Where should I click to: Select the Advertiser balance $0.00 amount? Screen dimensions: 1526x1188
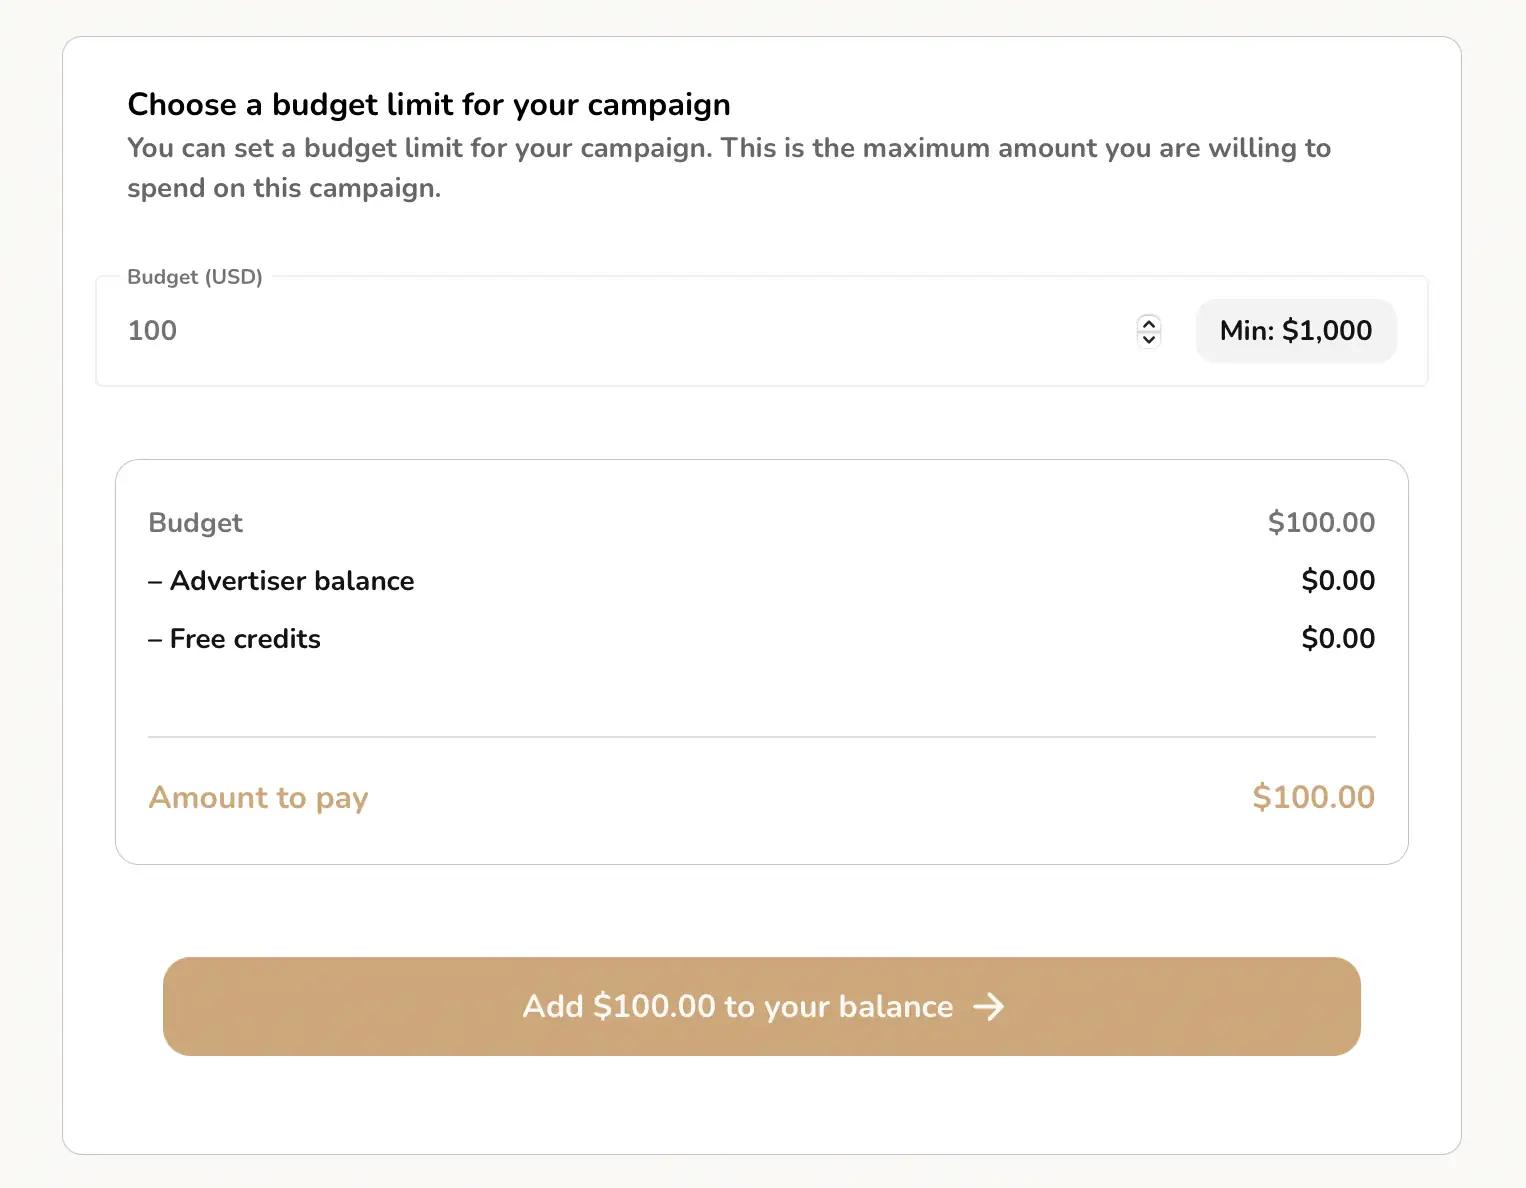[x=1338, y=581]
